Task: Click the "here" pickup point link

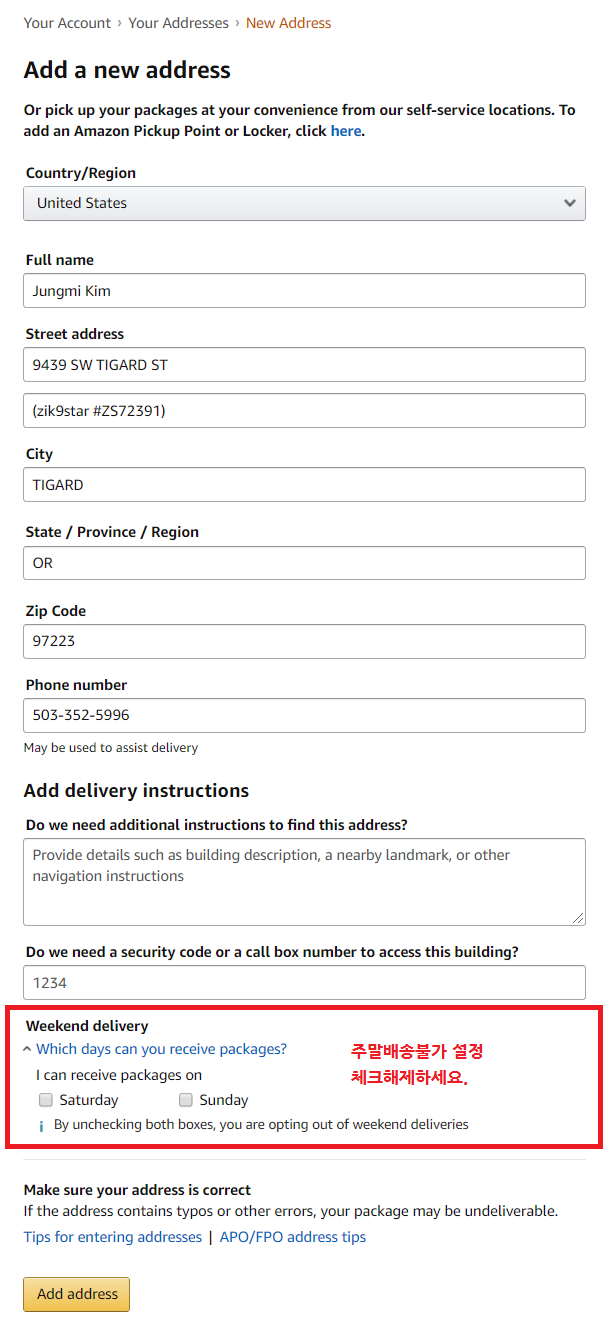Action: [x=345, y=131]
